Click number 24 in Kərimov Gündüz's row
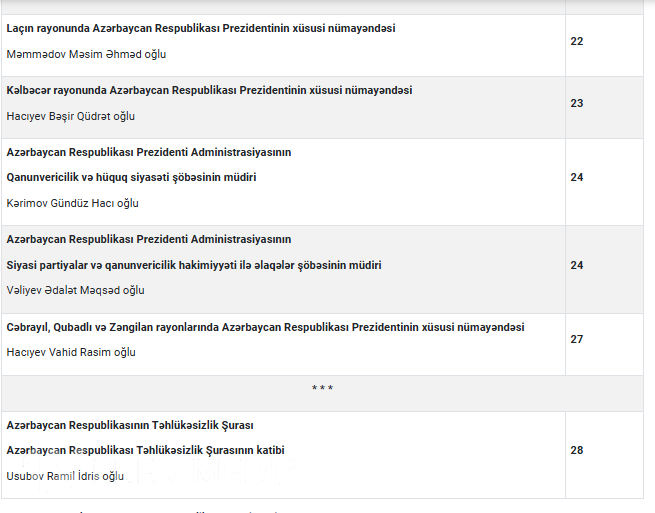 pos(577,178)
